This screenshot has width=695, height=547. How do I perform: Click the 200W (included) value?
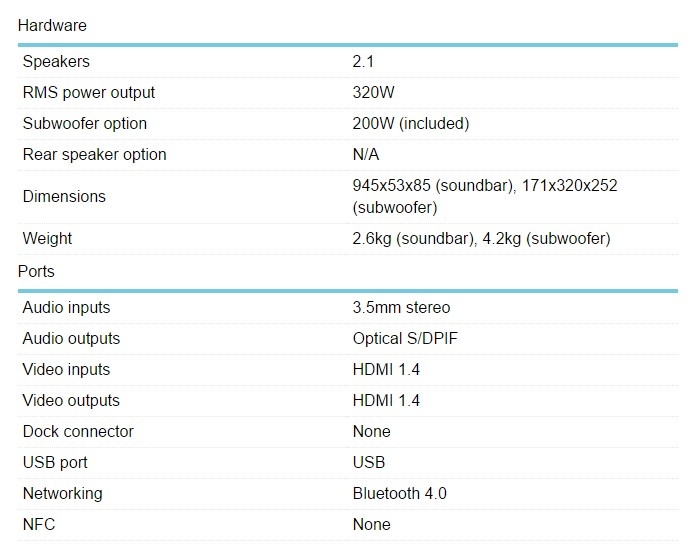(411, 124)
